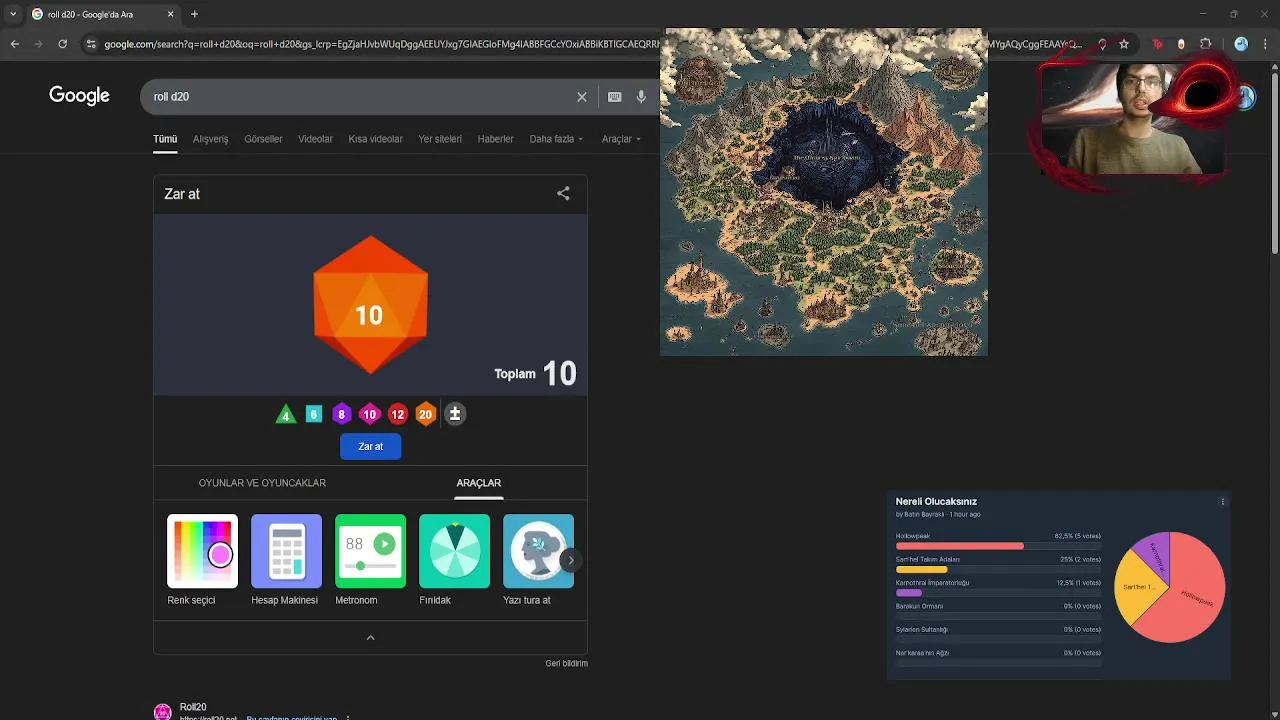Click the rolled d20 showing 10

coord(370,305)
